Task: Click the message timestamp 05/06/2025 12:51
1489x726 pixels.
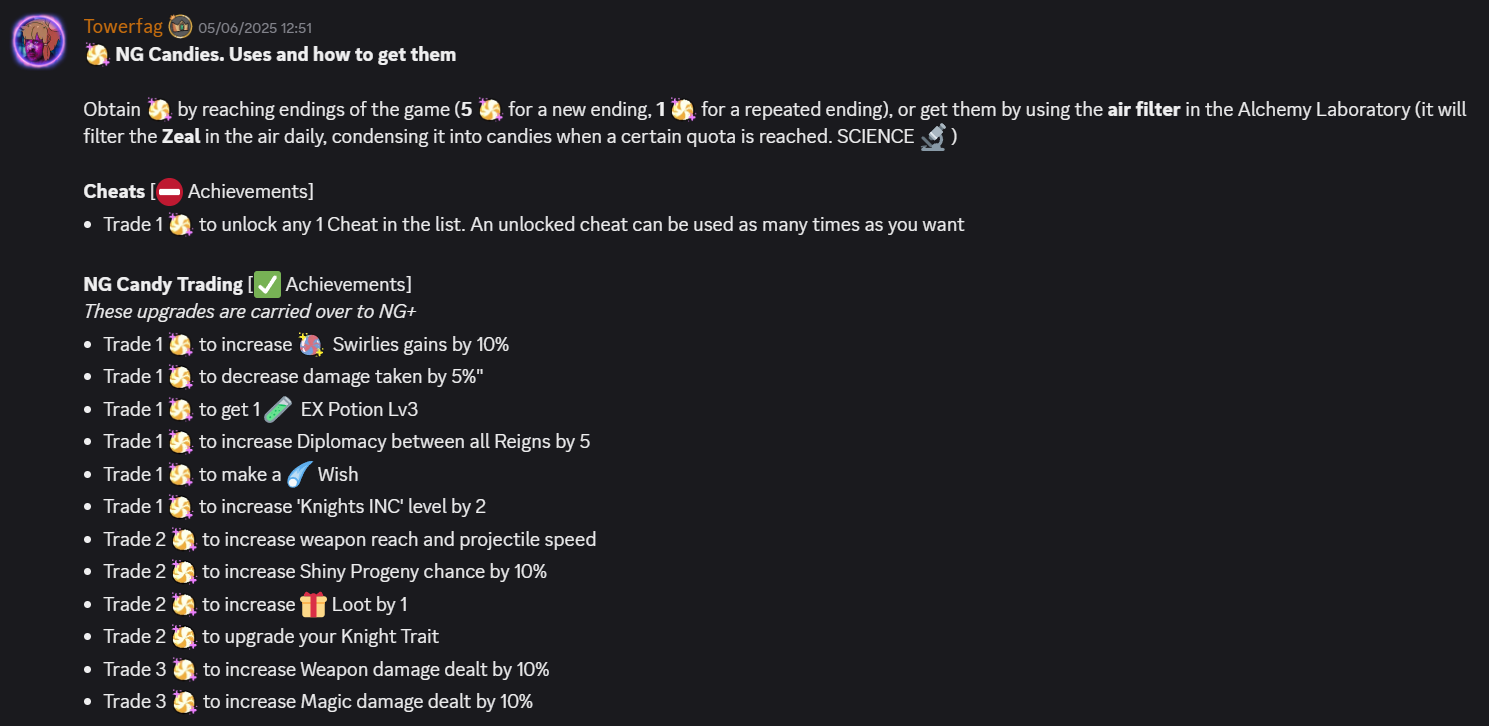Action: 255,28
